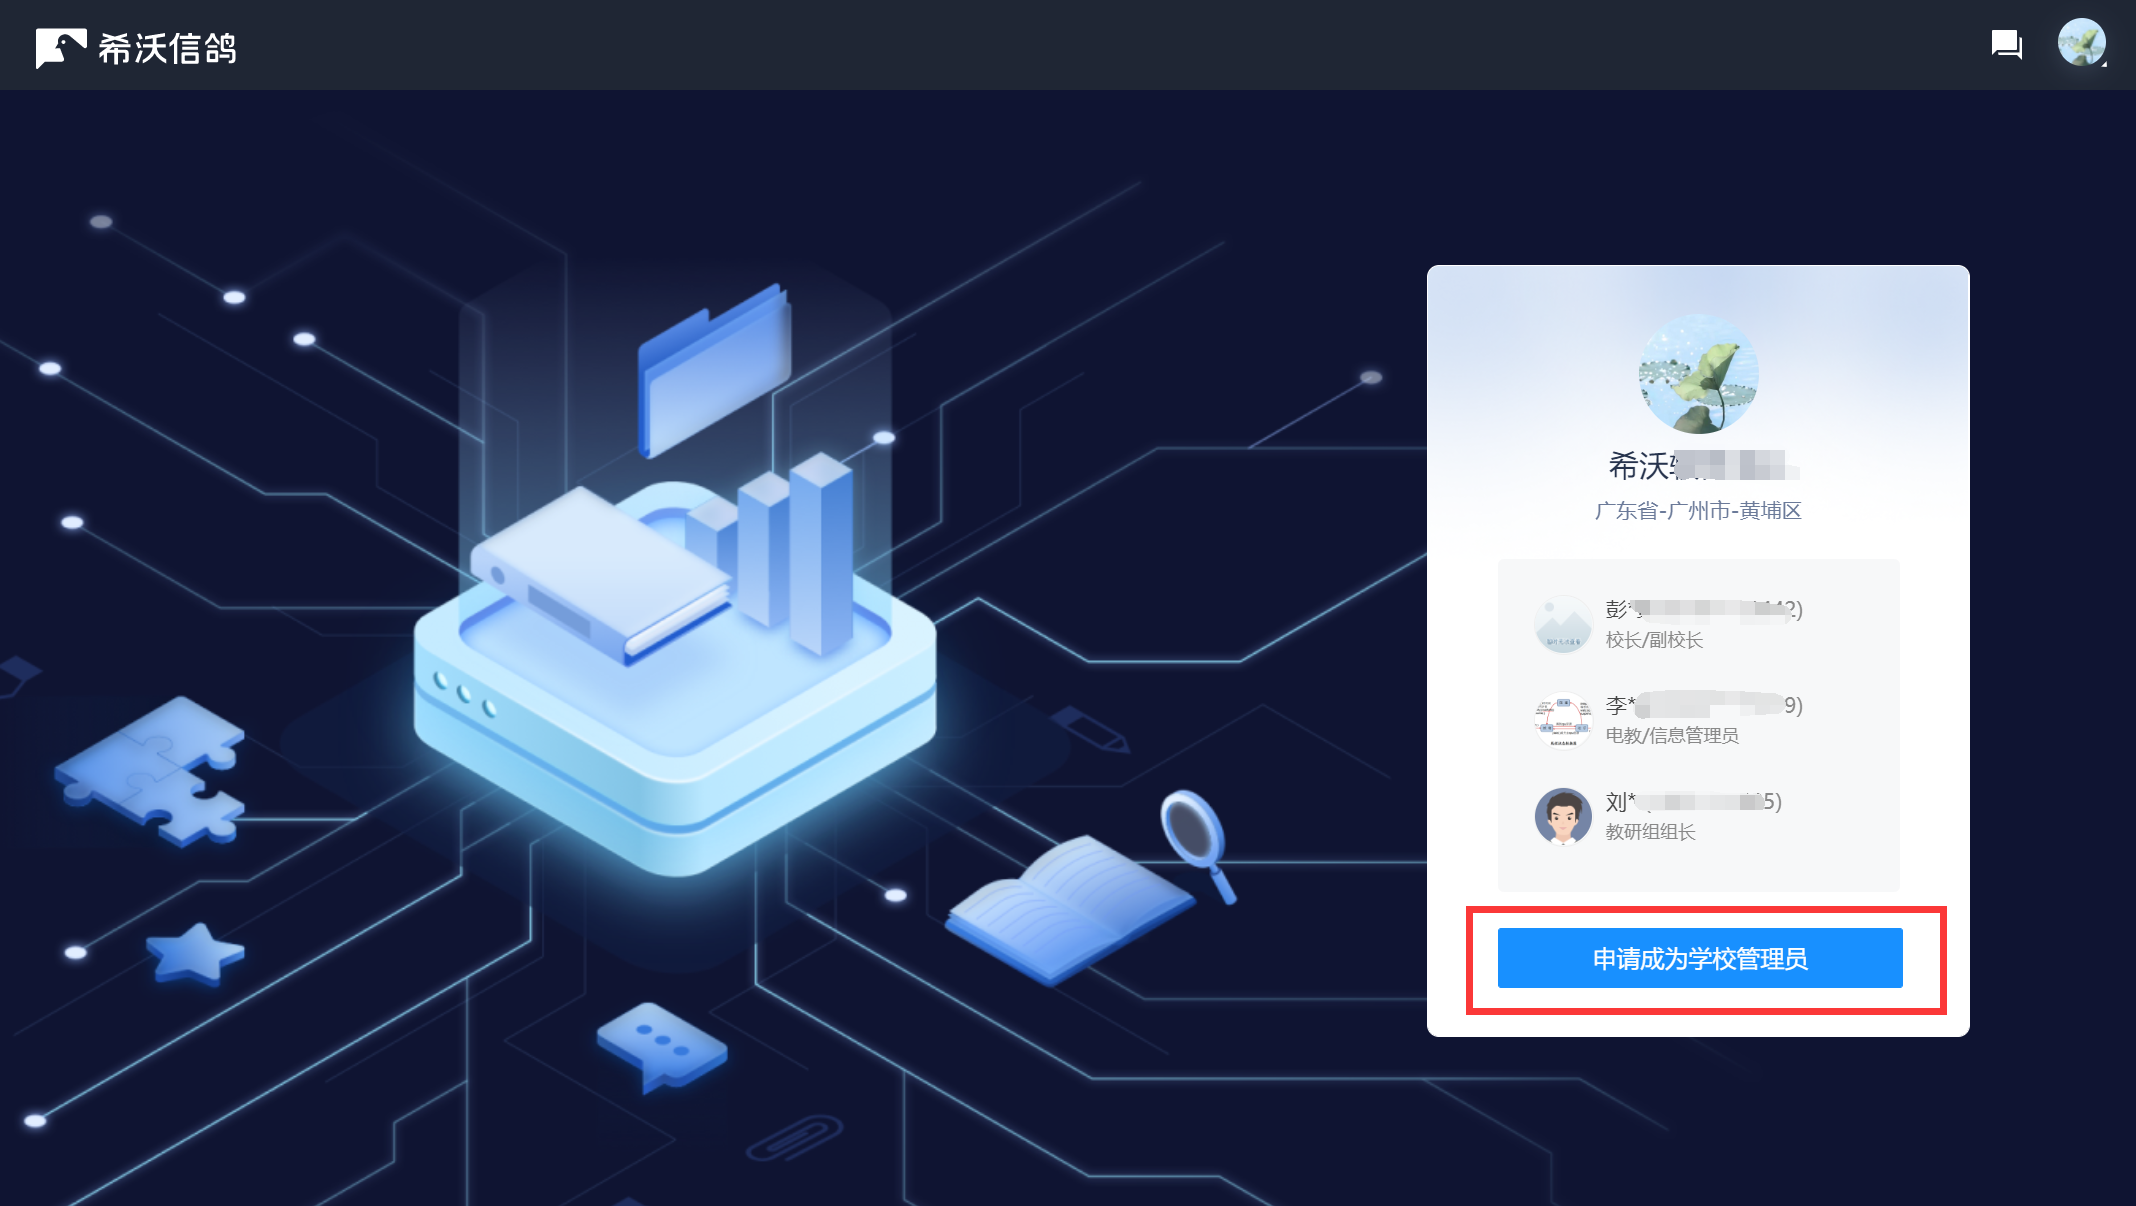Select the 校长/副校长 admin's avatar

(x=1563, y=624)
